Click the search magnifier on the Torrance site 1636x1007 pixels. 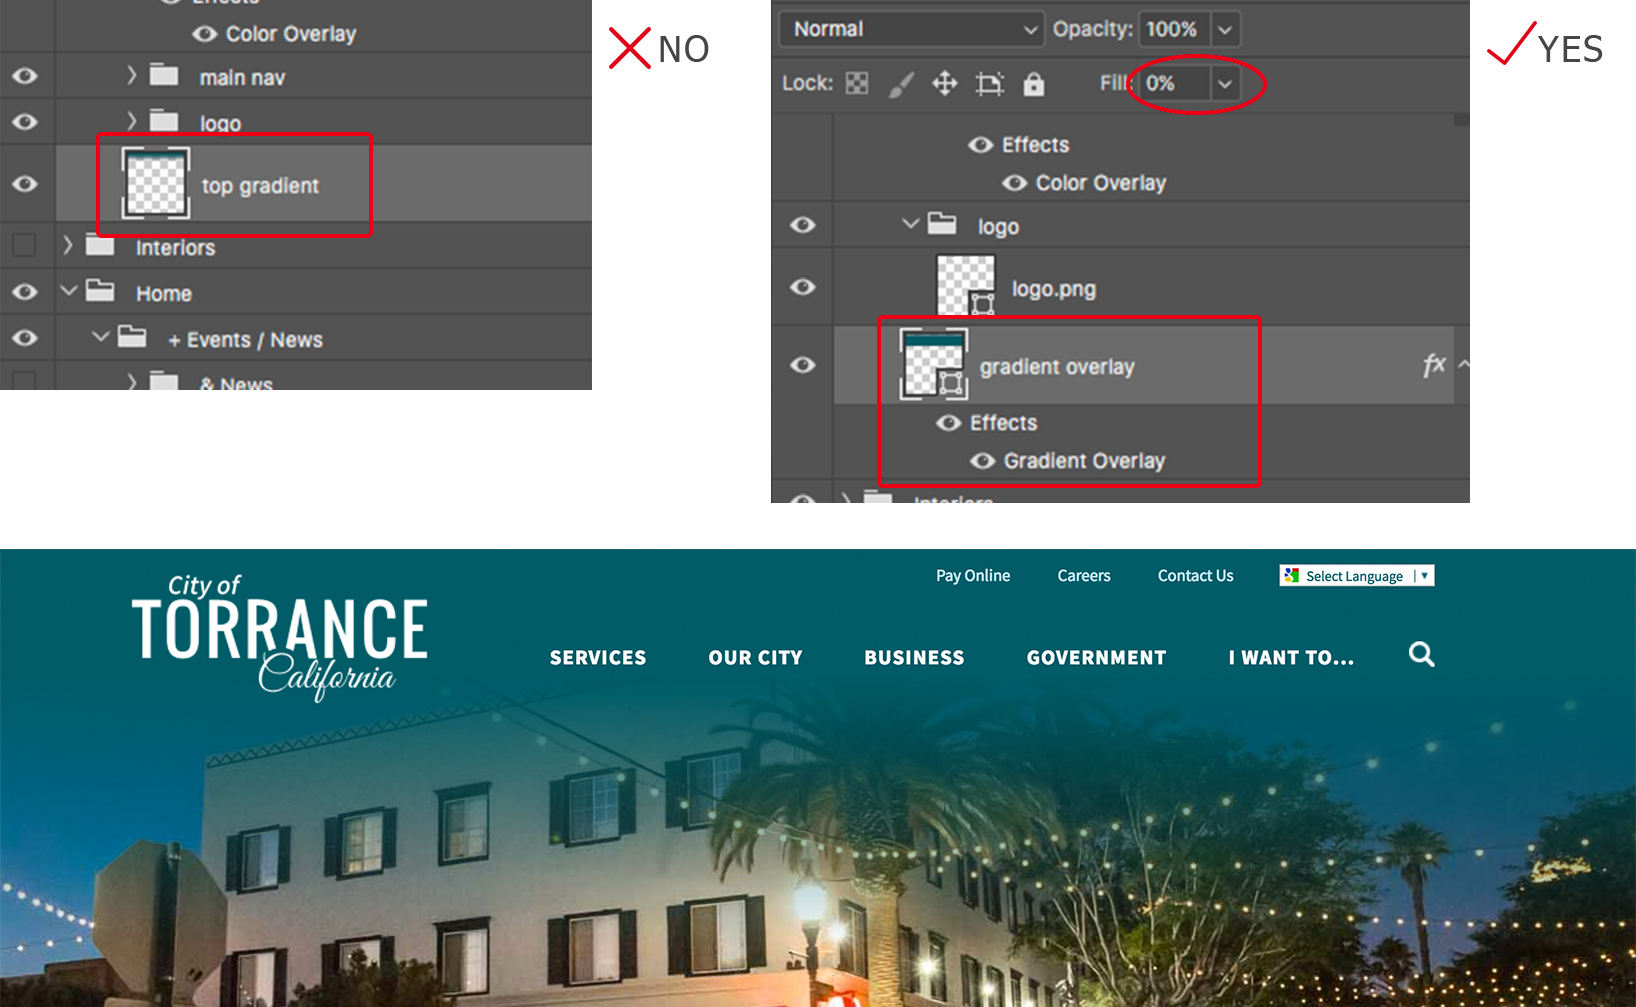tap(1421, 655)
